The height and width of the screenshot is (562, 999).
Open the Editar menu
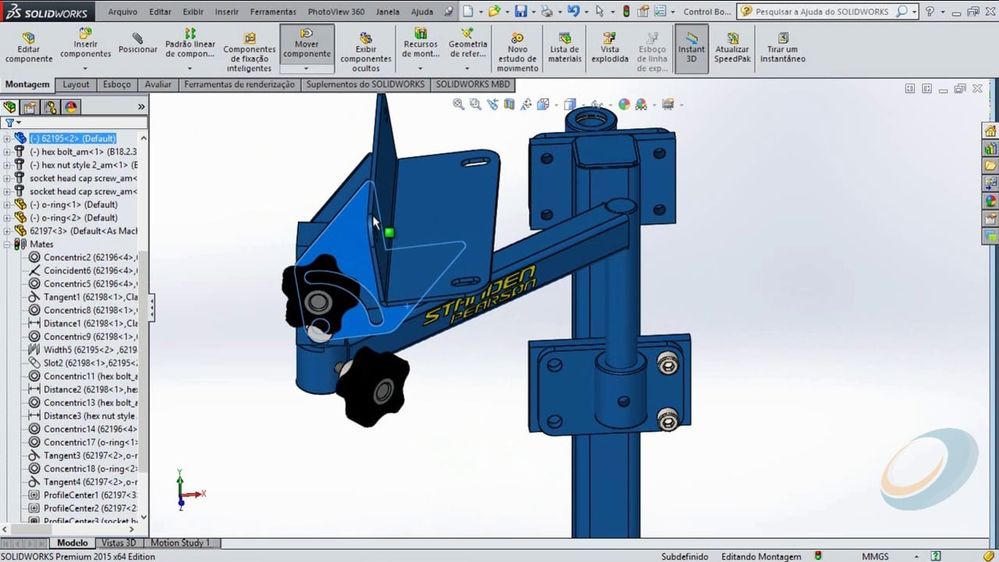point(160,11)
